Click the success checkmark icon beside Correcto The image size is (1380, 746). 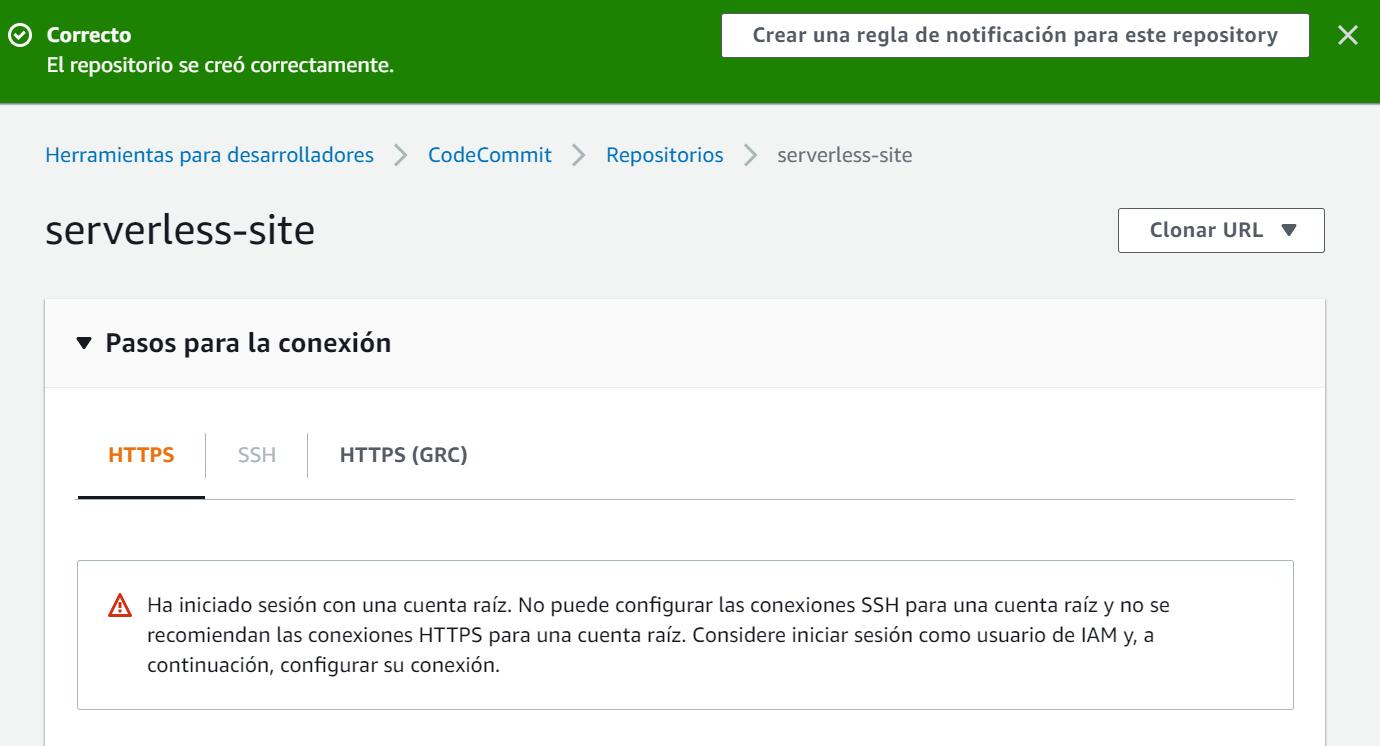pos(20,35)
